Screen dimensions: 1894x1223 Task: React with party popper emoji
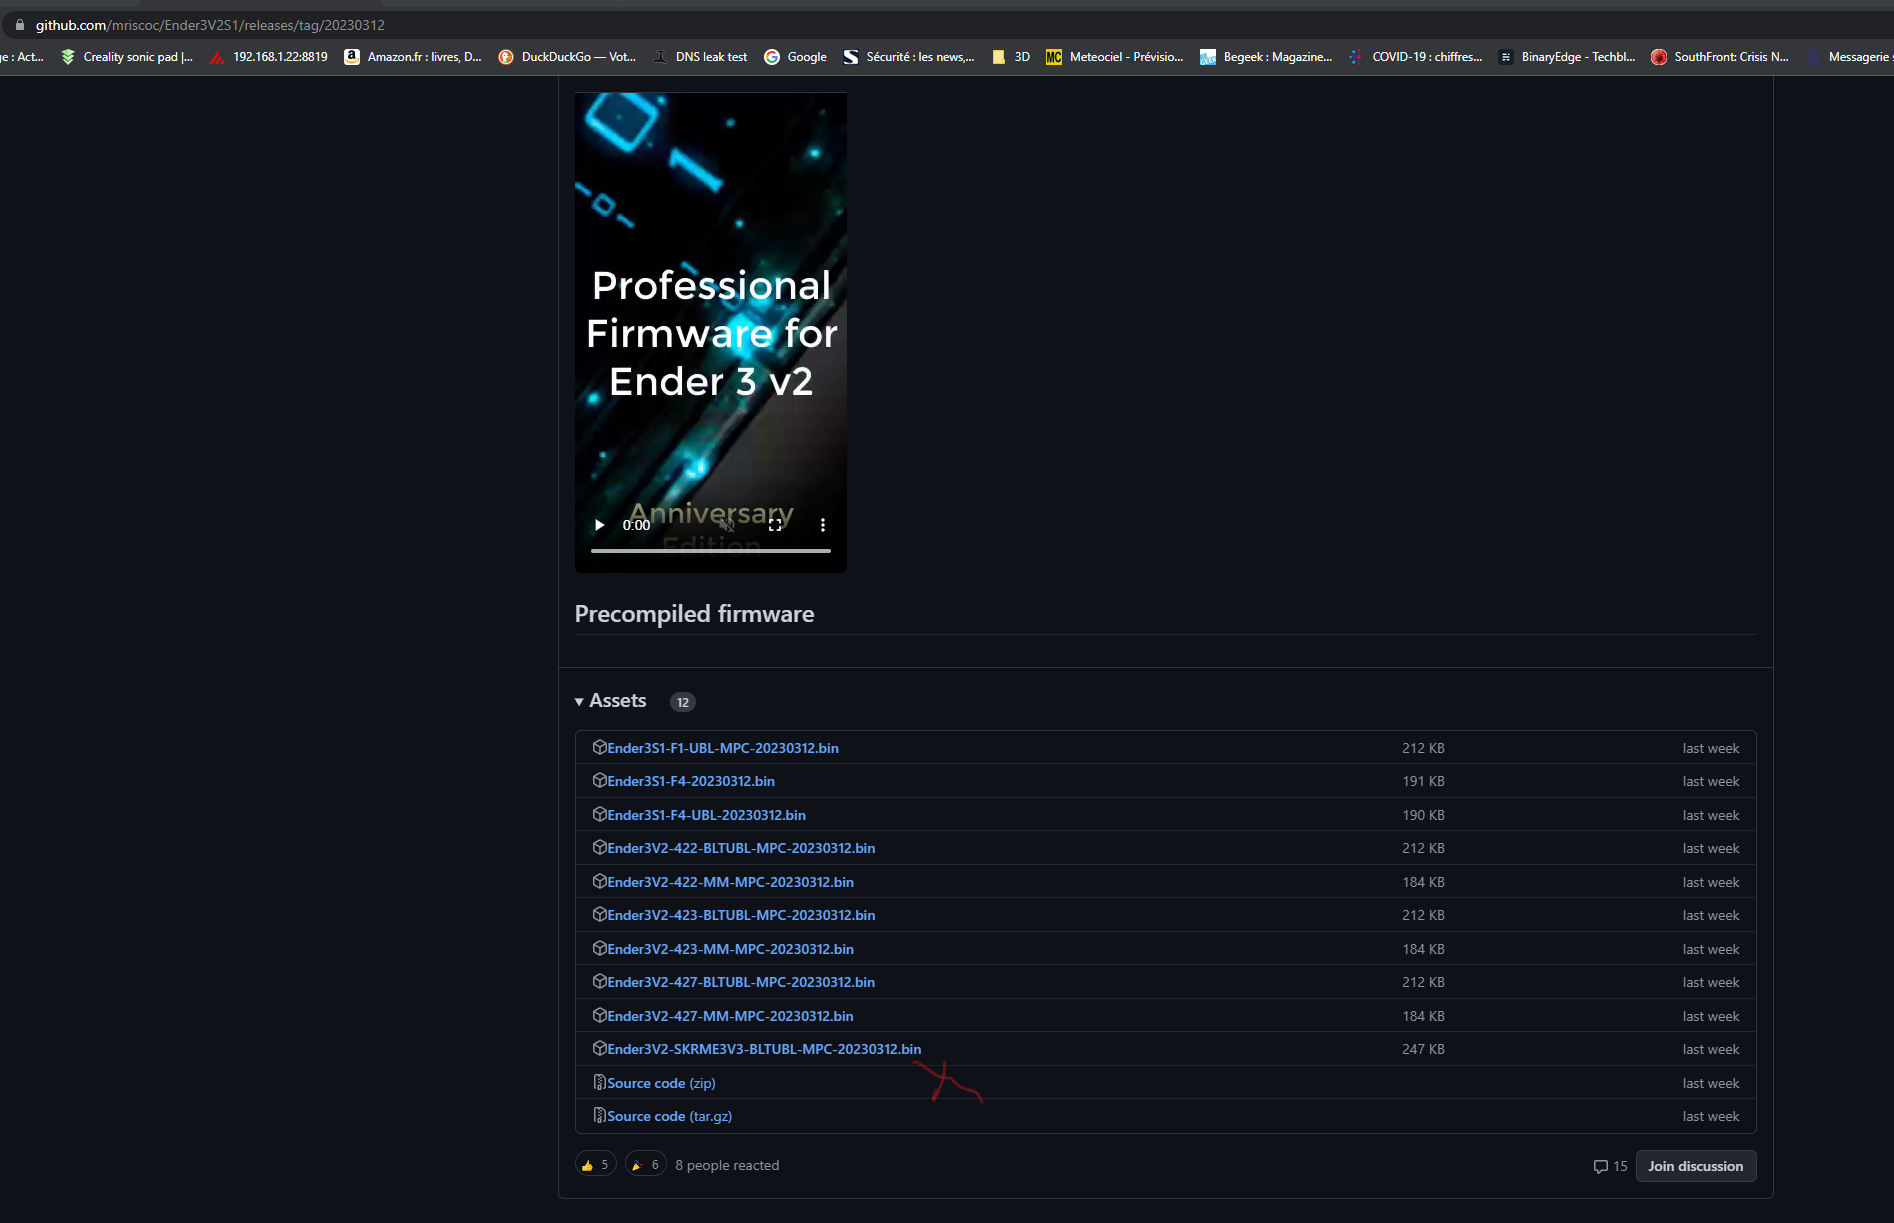pos(646,1165)
